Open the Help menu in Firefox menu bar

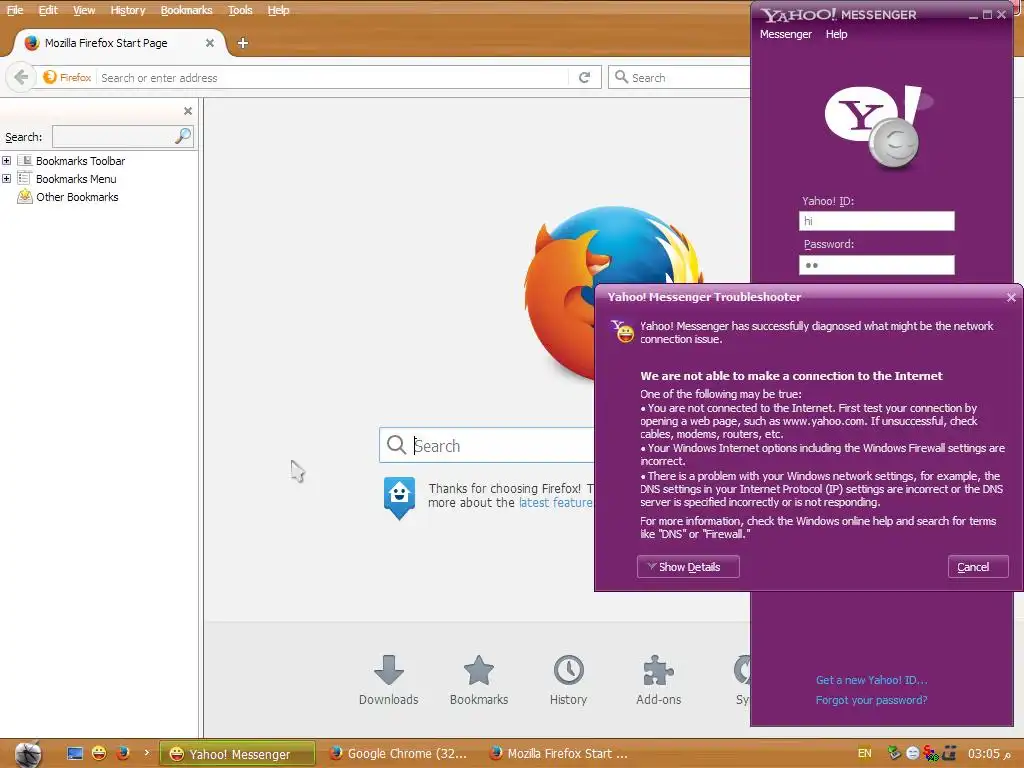pos(278,10)
